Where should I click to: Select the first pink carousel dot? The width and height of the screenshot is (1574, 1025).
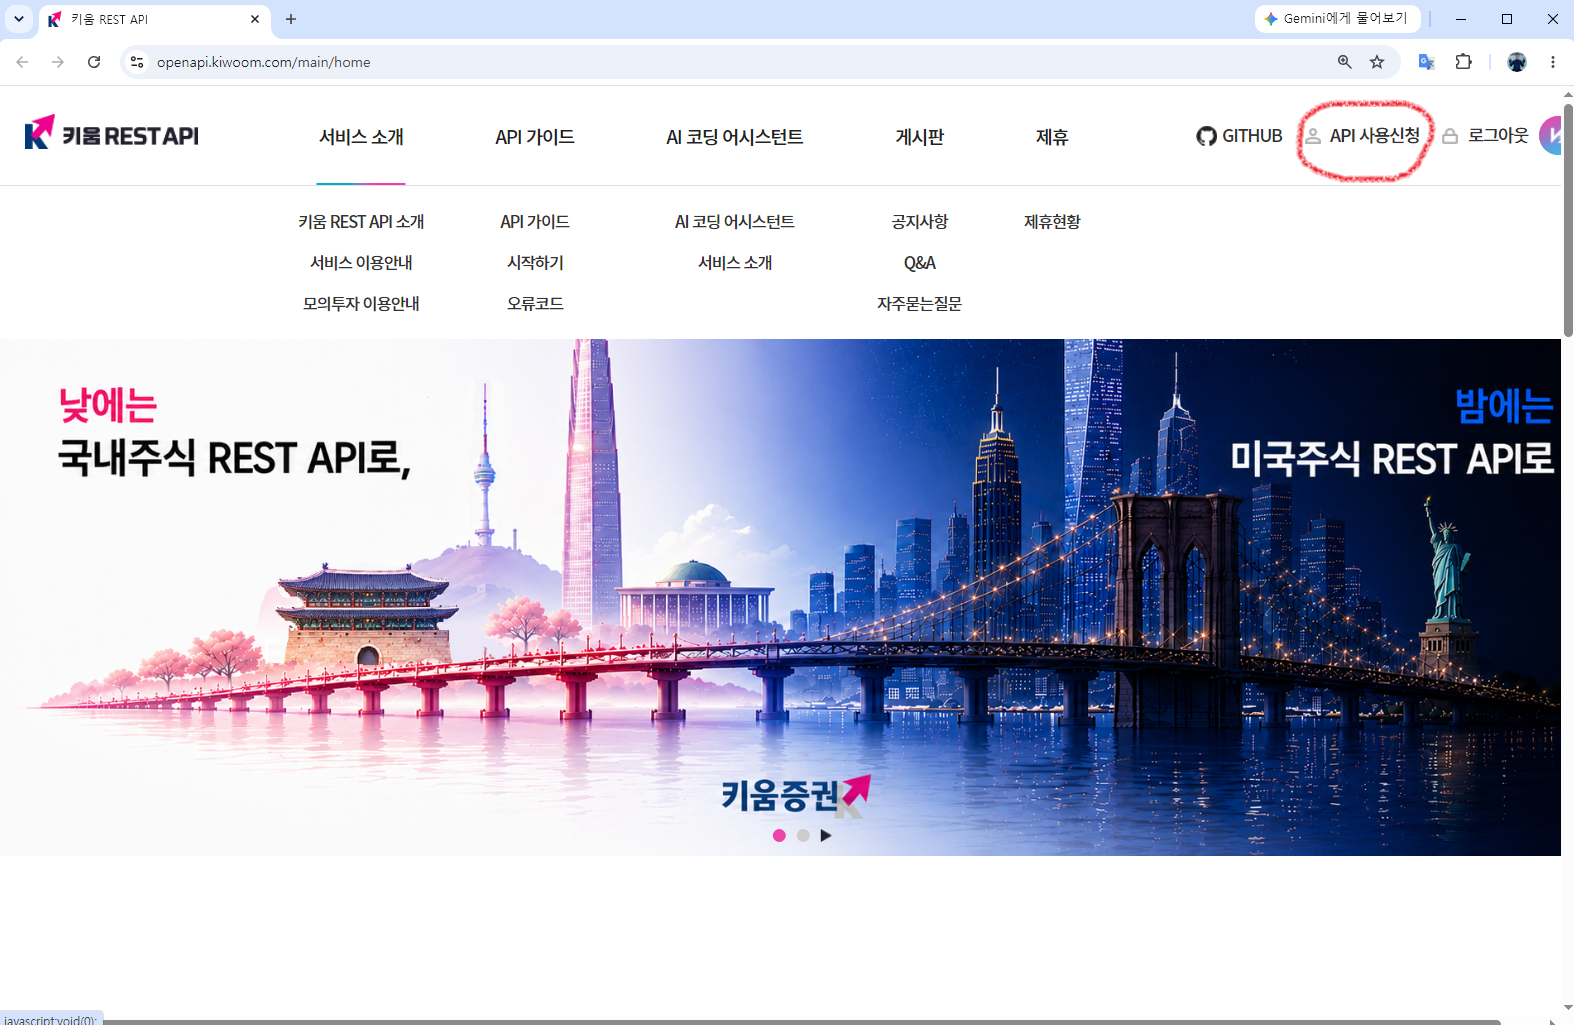[x=779, y=836]
